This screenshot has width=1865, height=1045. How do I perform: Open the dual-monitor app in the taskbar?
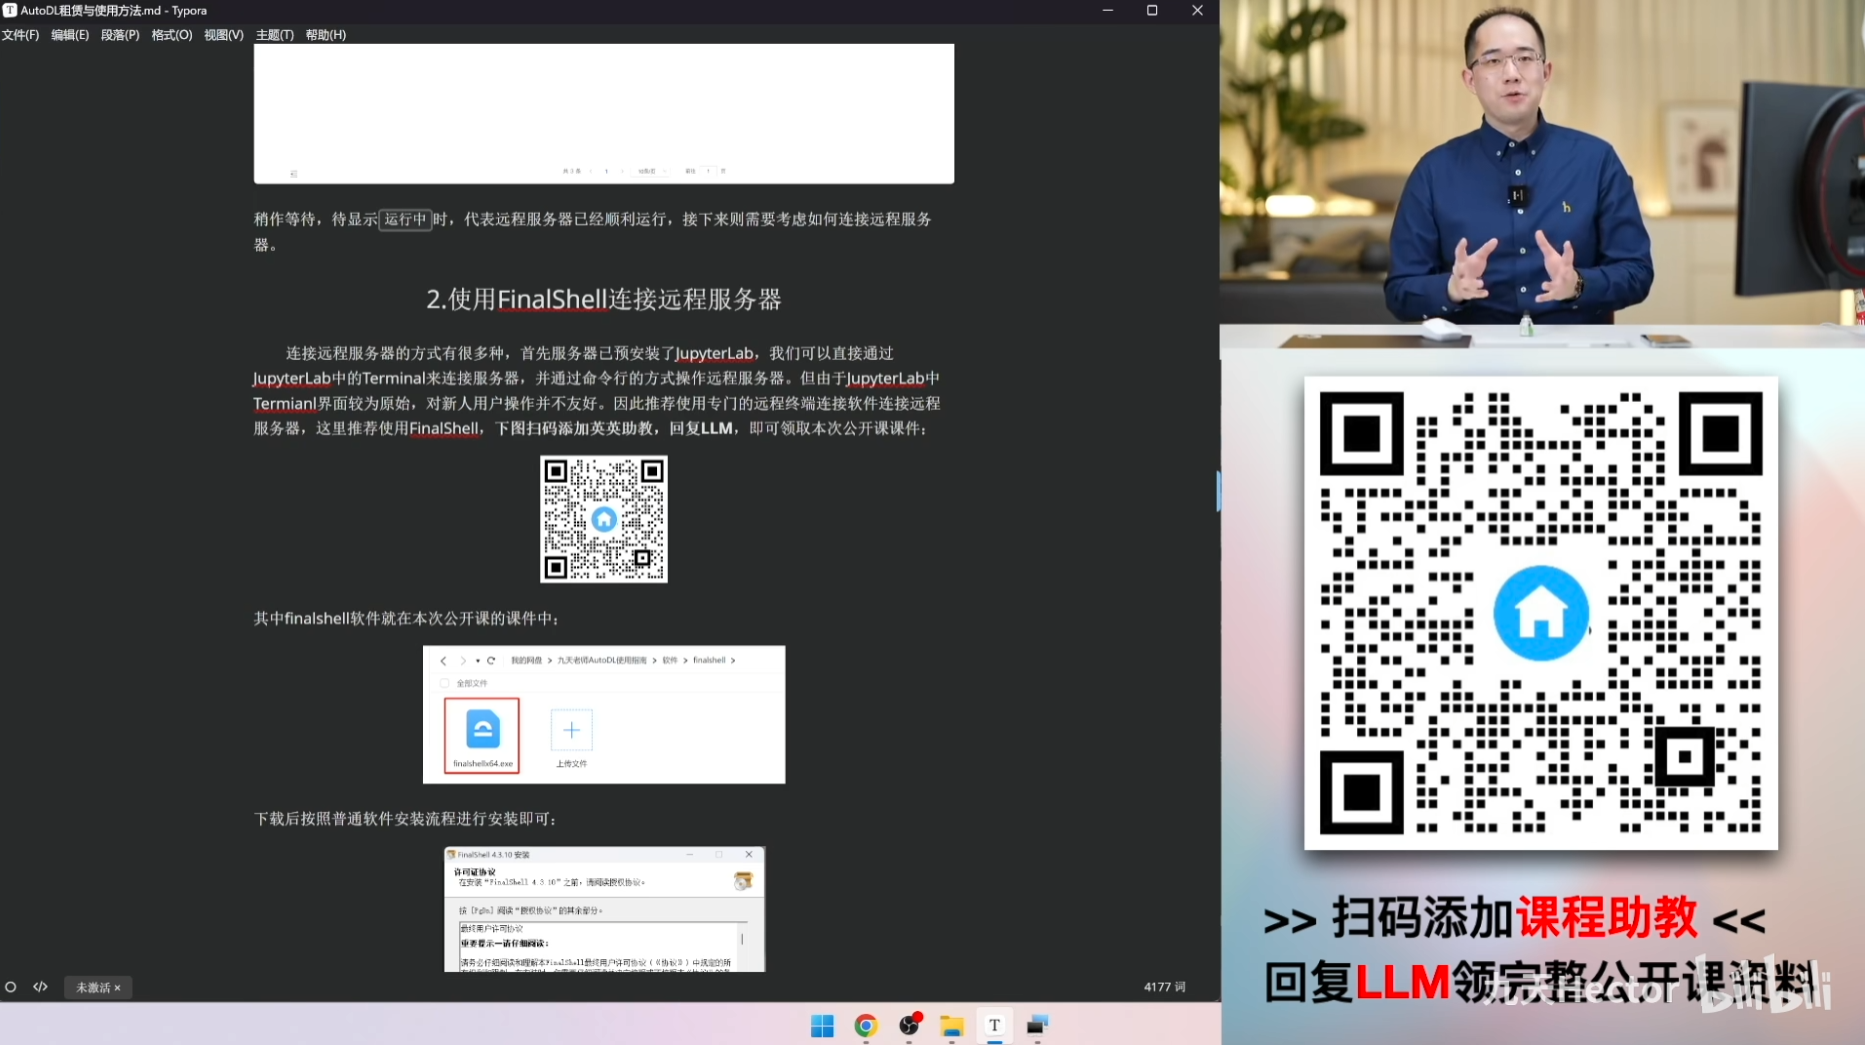point(1037,1026)
